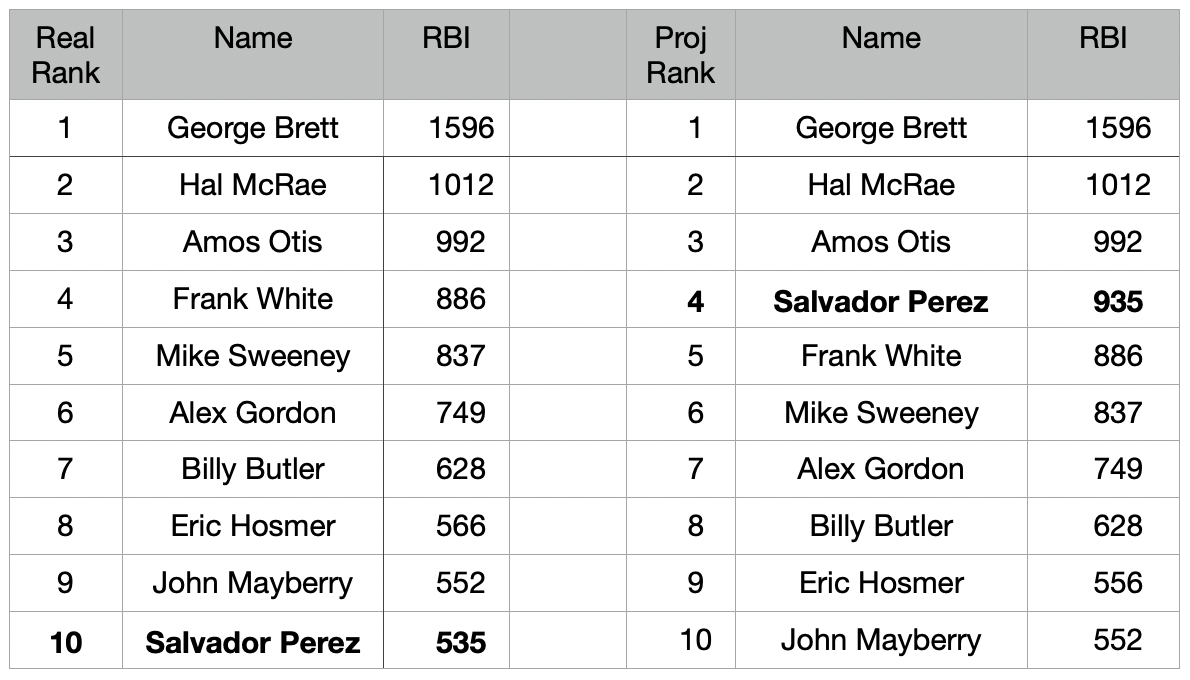Select John Mayberry in the Real Rank table

253,583
